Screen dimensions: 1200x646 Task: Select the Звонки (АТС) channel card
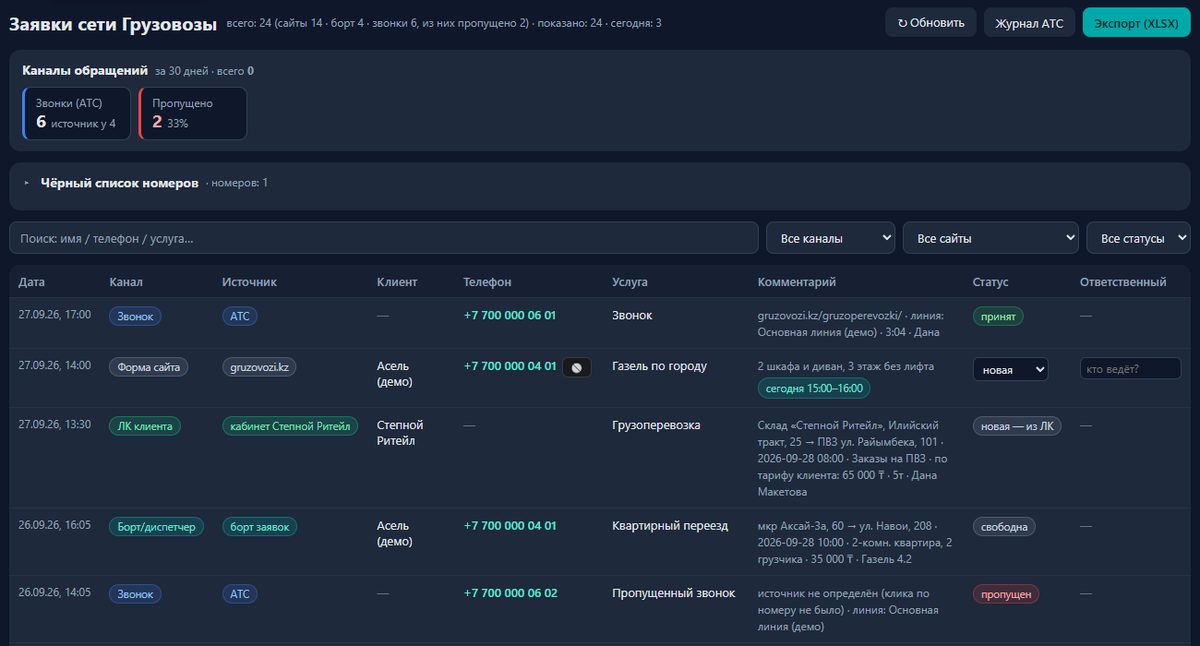[x=78, y=113]
